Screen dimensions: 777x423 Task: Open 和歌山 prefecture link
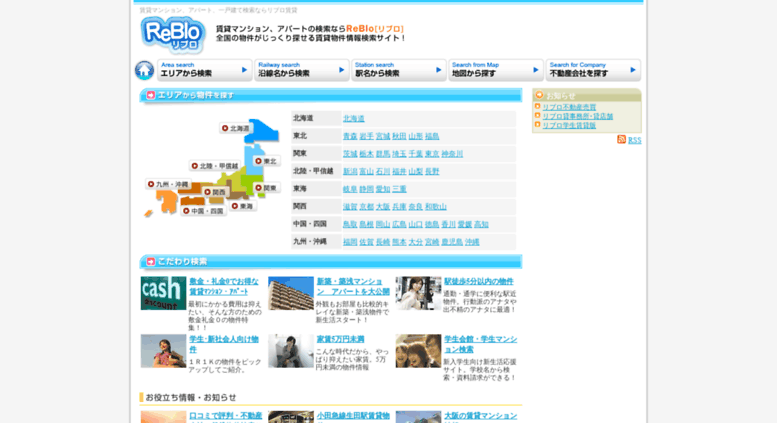[x=436, y=207]
